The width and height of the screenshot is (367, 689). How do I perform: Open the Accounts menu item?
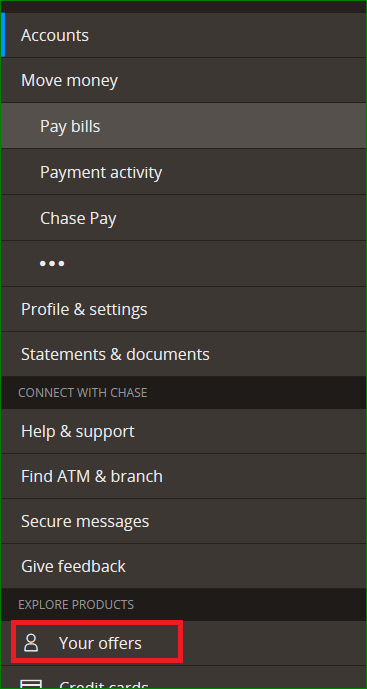pos(184,35)
